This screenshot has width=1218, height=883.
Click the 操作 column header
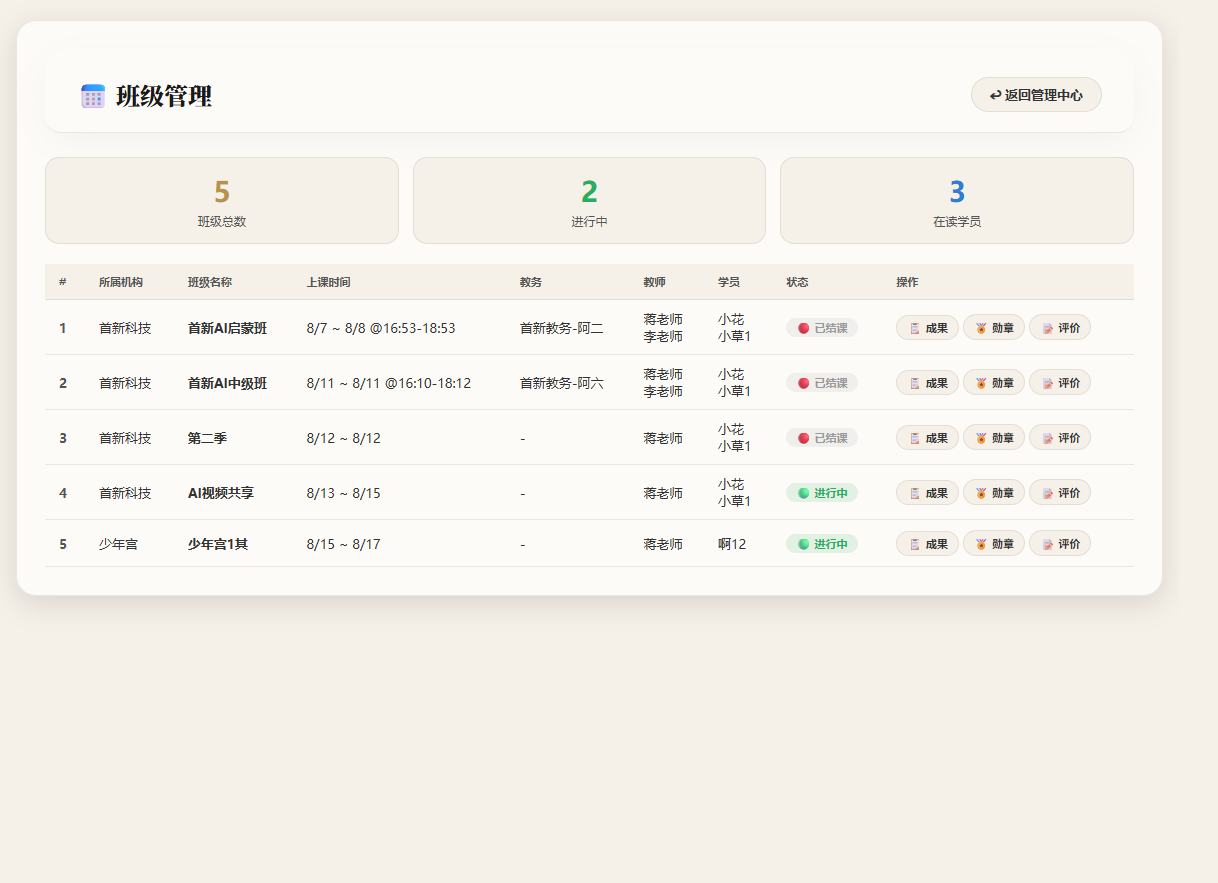907,282
